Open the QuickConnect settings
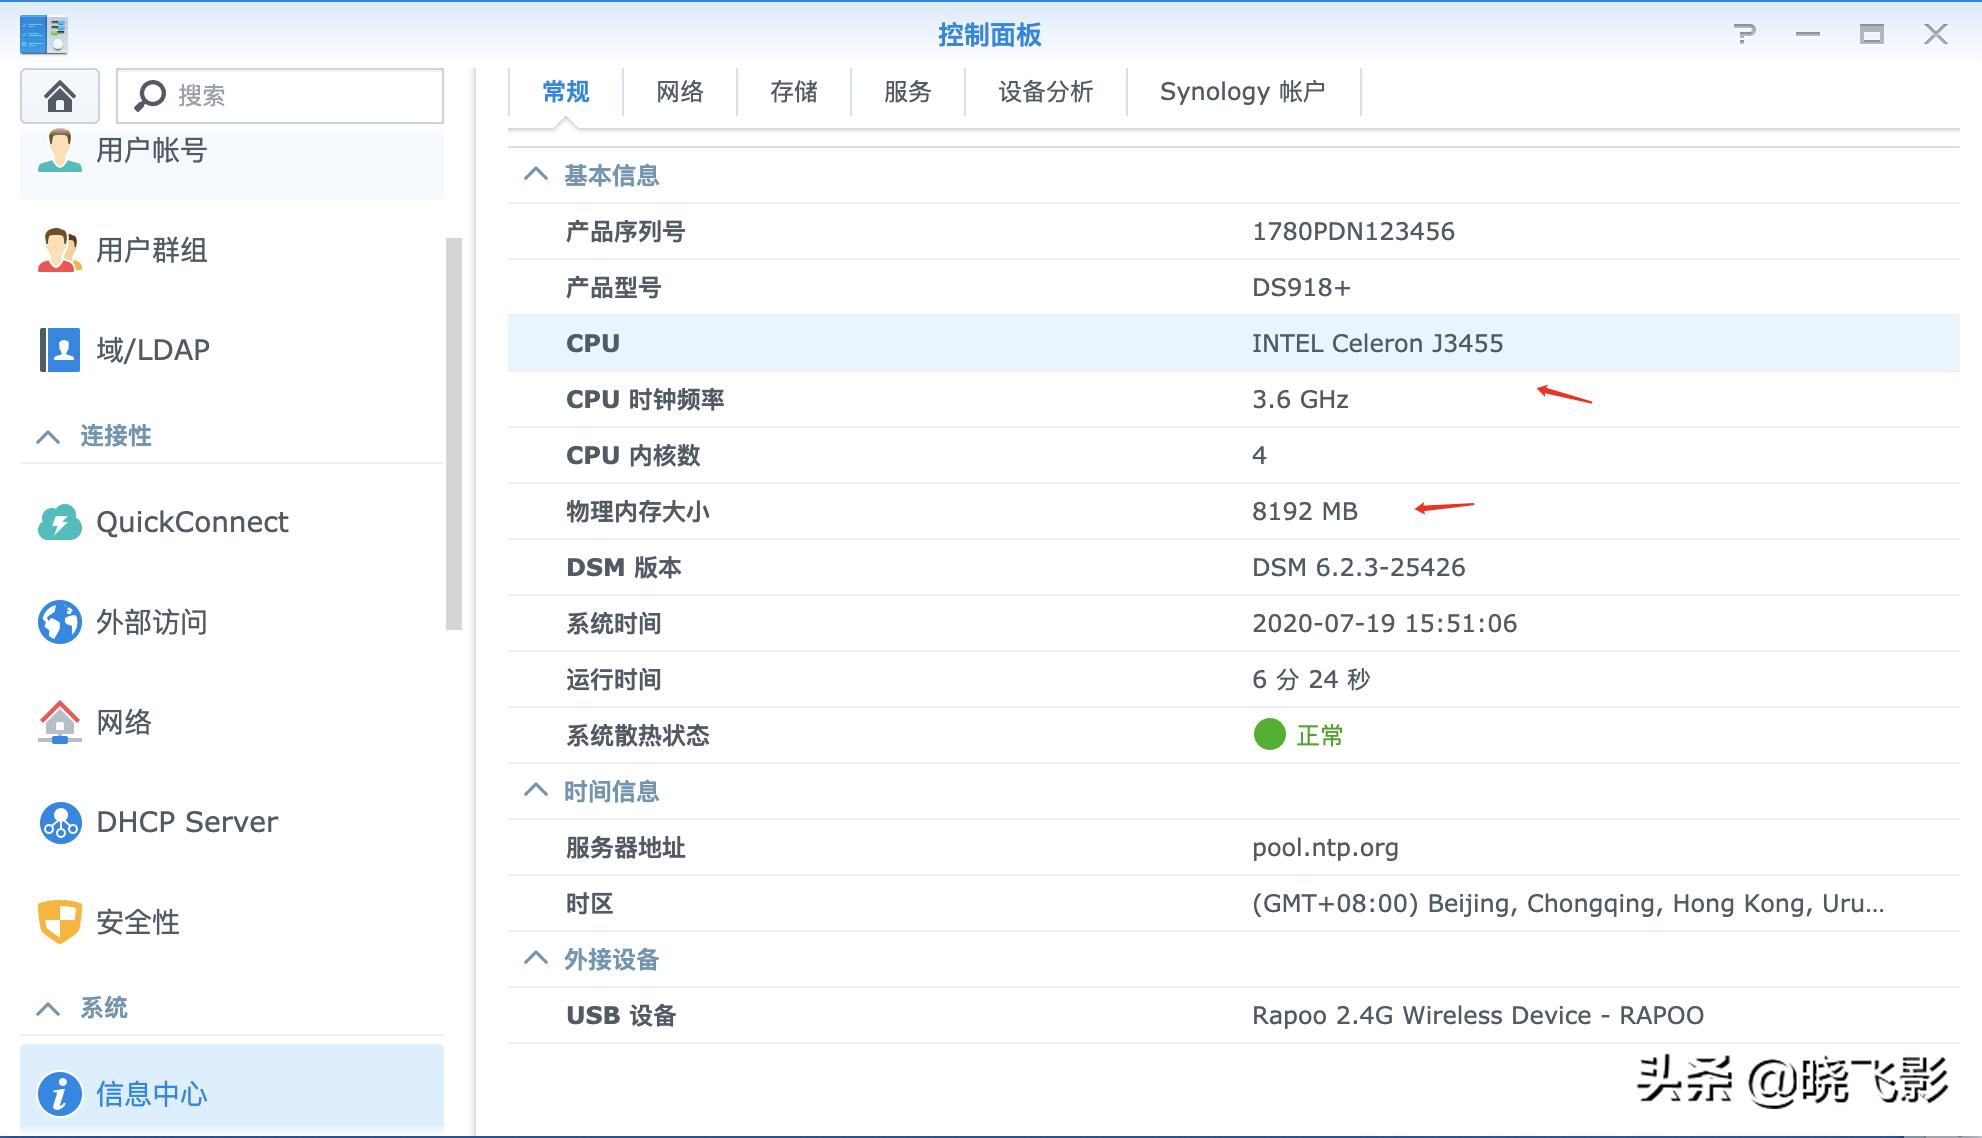Image resolution: width=1982 pixels, height=1138 pixels. [190, 521]
